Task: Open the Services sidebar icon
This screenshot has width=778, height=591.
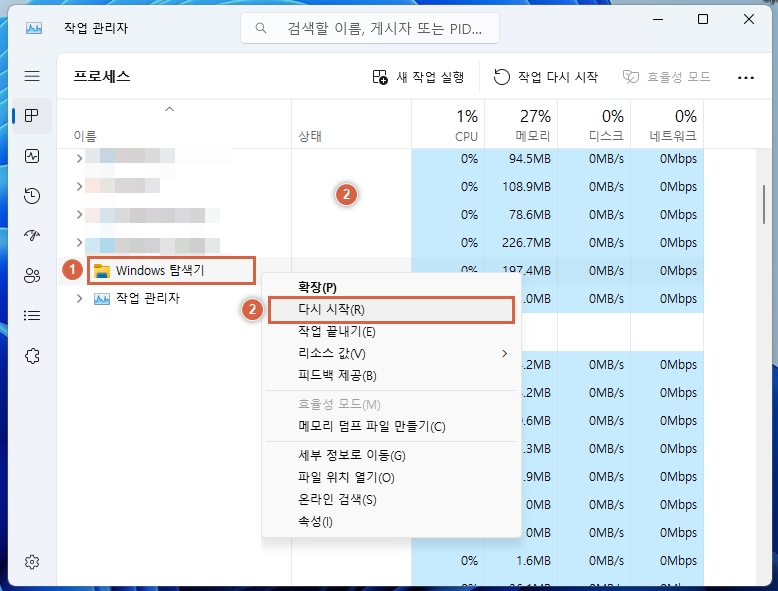Action: coord(32,356)
